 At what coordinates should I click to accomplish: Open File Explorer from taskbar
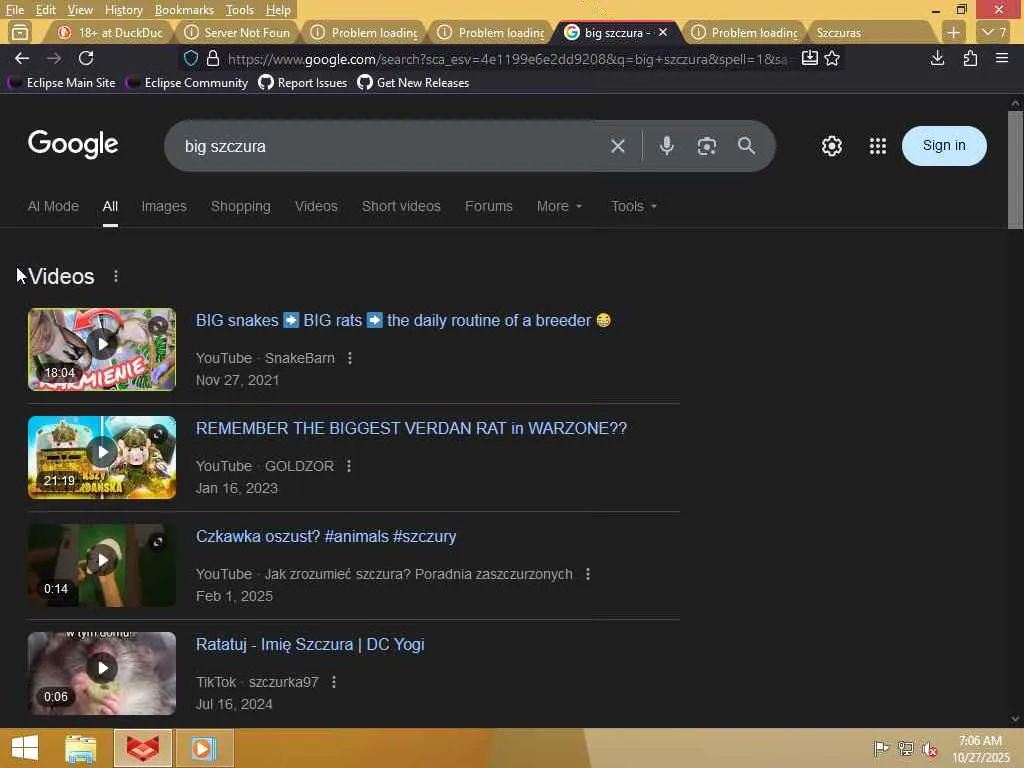(80, 748)
